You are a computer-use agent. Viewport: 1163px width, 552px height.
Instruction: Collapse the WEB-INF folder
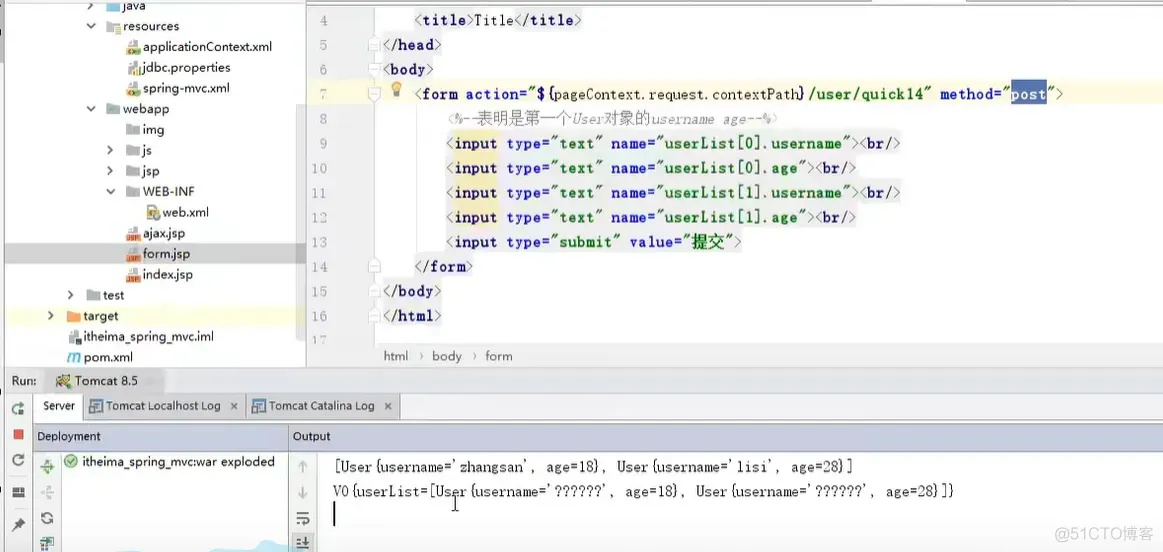111,191
